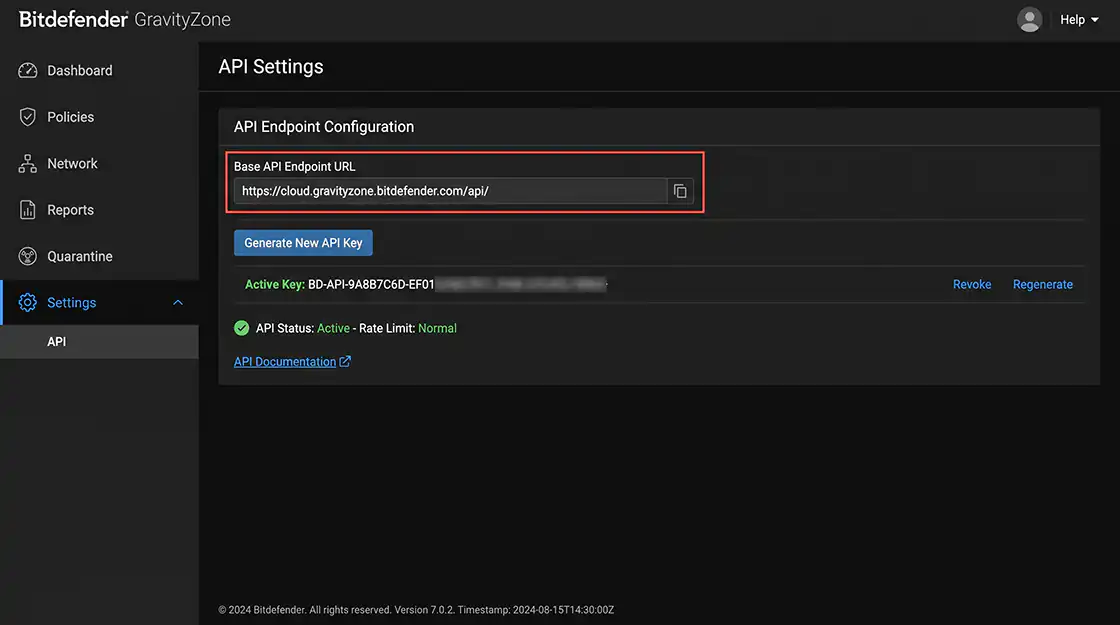Open the API Documentation link
1120x625 pixels.
pos(285,361)
